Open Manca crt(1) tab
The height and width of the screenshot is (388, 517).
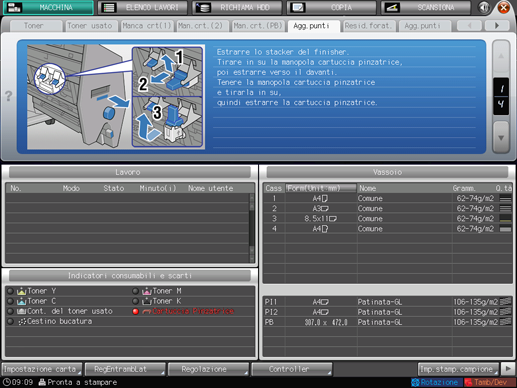coord(147,26)
